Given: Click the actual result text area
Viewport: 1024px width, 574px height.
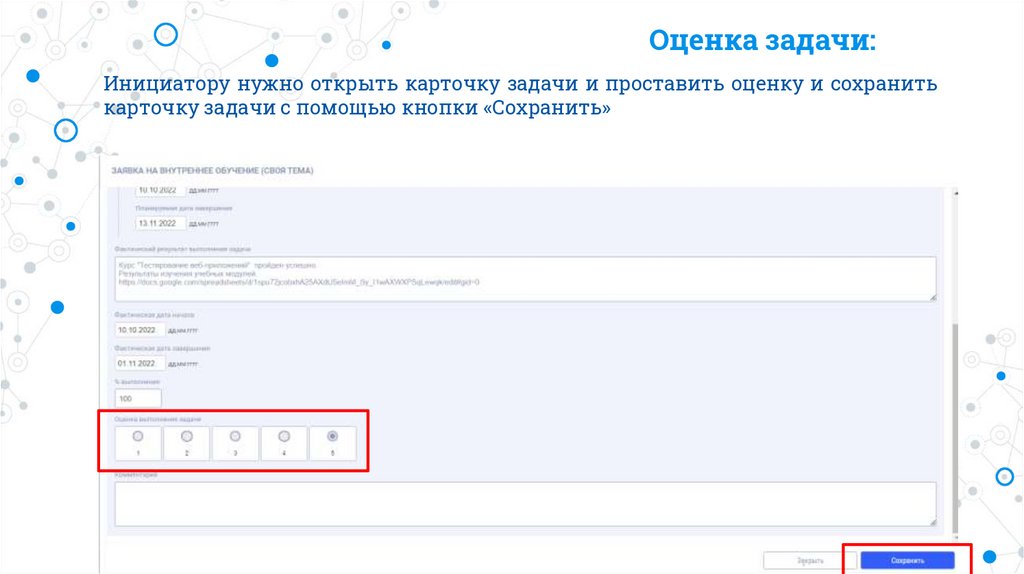Looking at the screenshot, I should pyautogui.click(x=525, y=279).
